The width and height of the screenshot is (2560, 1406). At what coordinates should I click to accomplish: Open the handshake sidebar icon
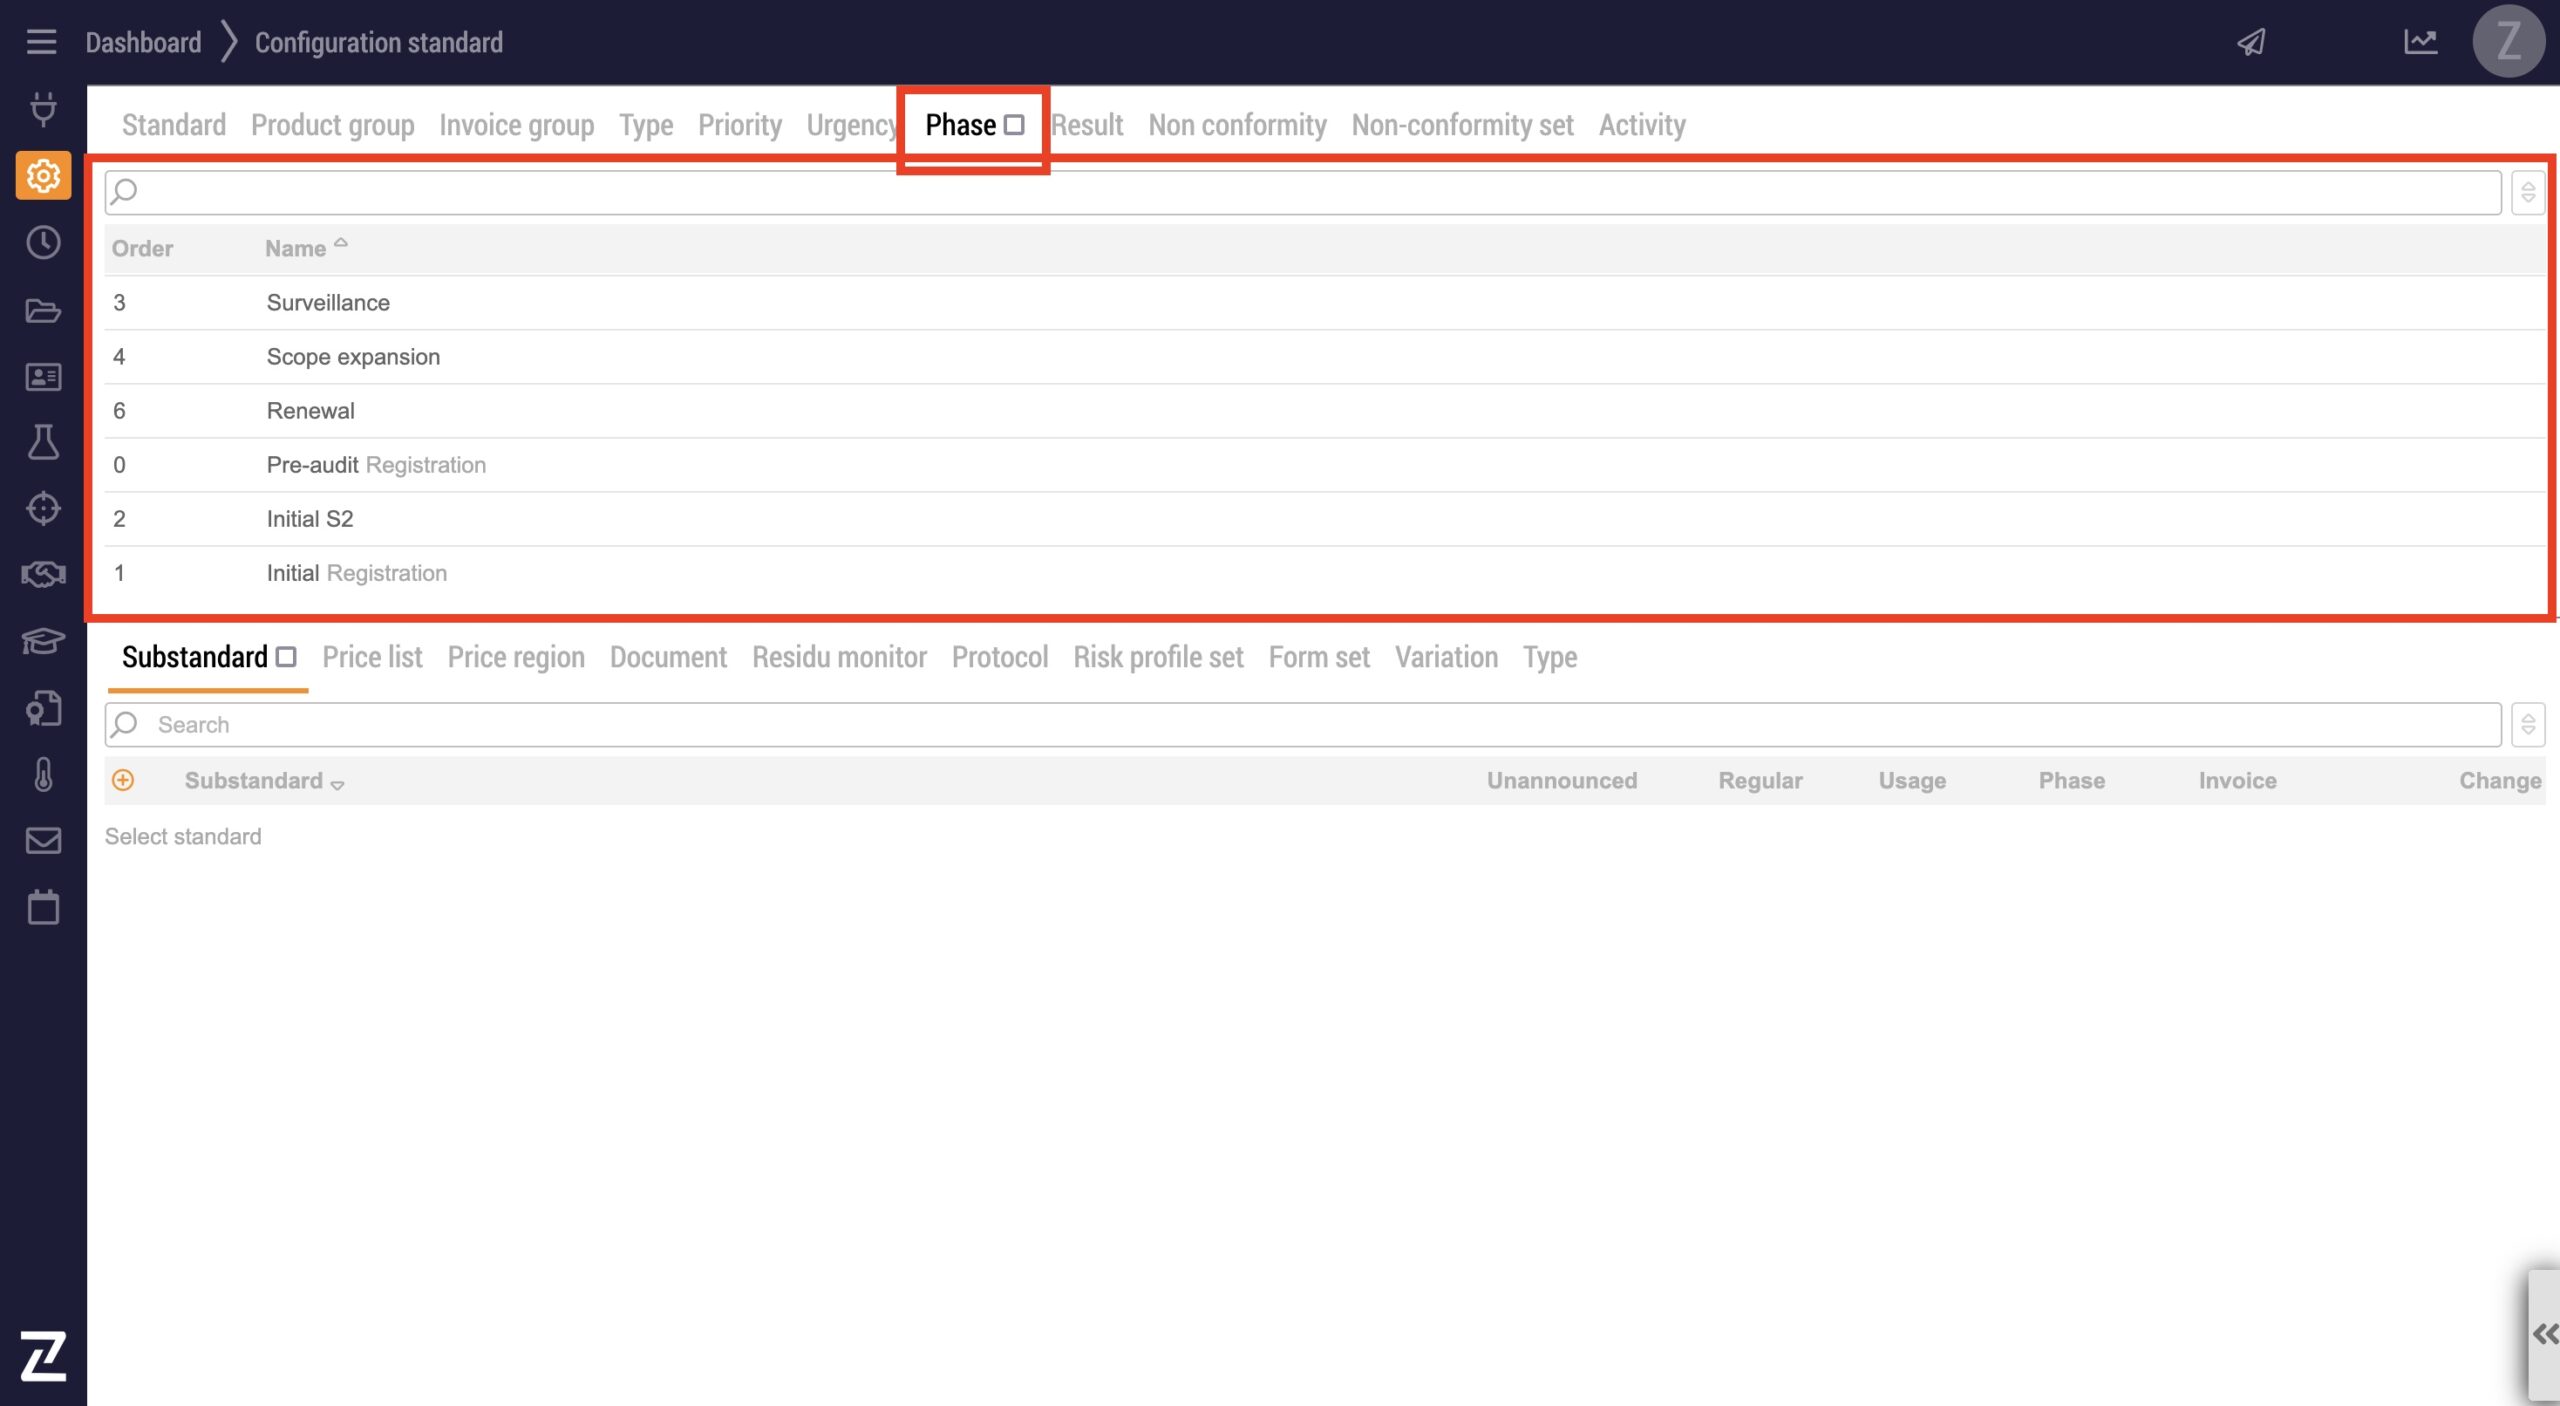(43, 575)
